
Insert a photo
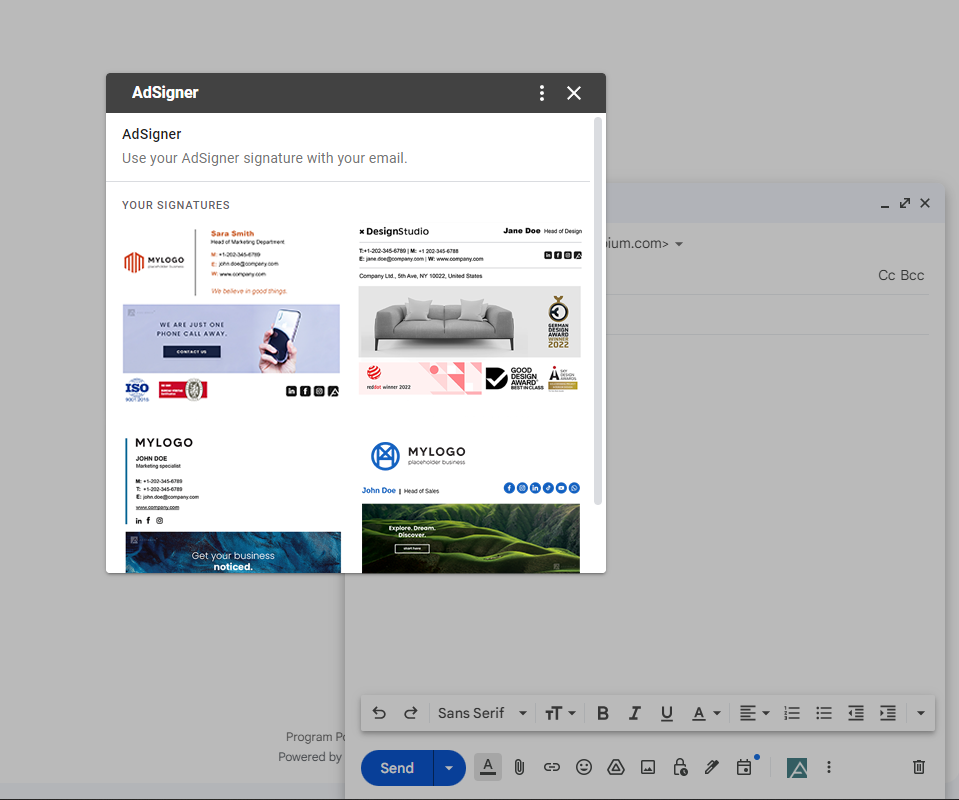pyautogui.click(x=648, y=767)
